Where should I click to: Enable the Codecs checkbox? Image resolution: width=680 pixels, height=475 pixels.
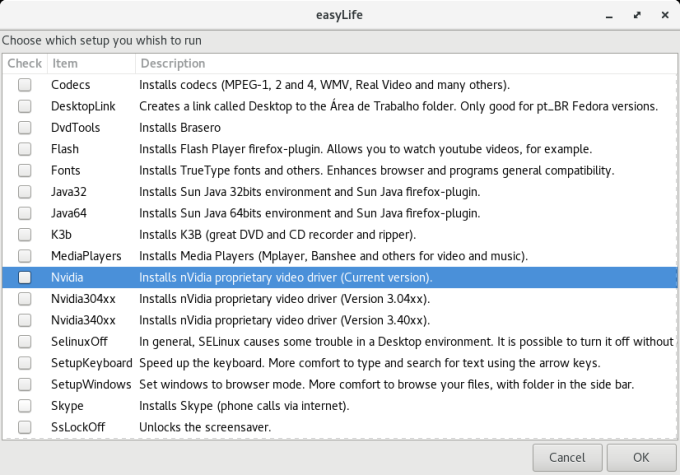[x=24, y=85]
